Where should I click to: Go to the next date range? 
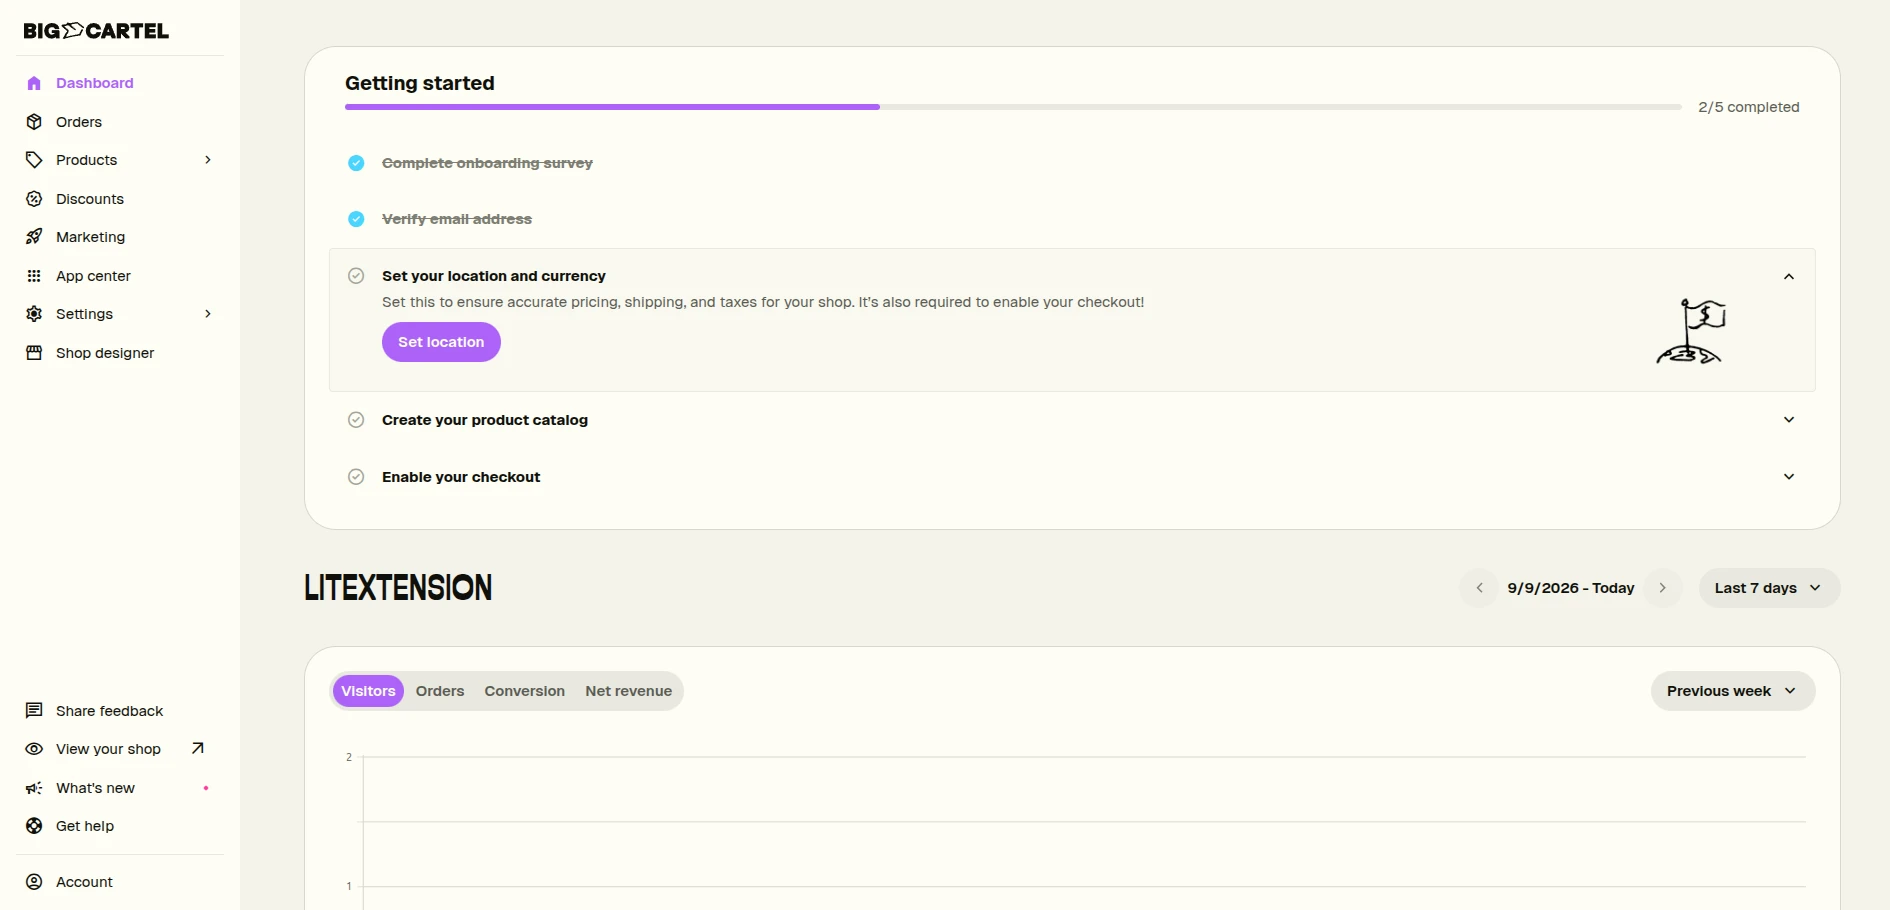(1663, 588)
